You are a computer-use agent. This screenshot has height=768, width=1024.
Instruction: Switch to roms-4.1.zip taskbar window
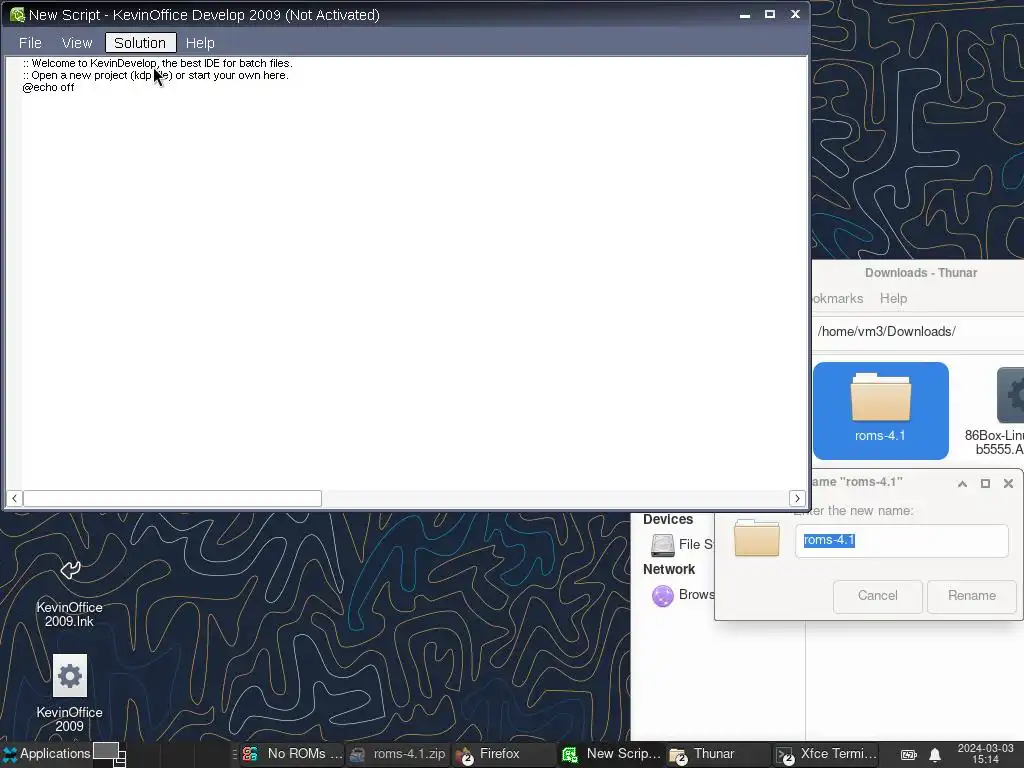pyautogui.click(x=398, y=754)
